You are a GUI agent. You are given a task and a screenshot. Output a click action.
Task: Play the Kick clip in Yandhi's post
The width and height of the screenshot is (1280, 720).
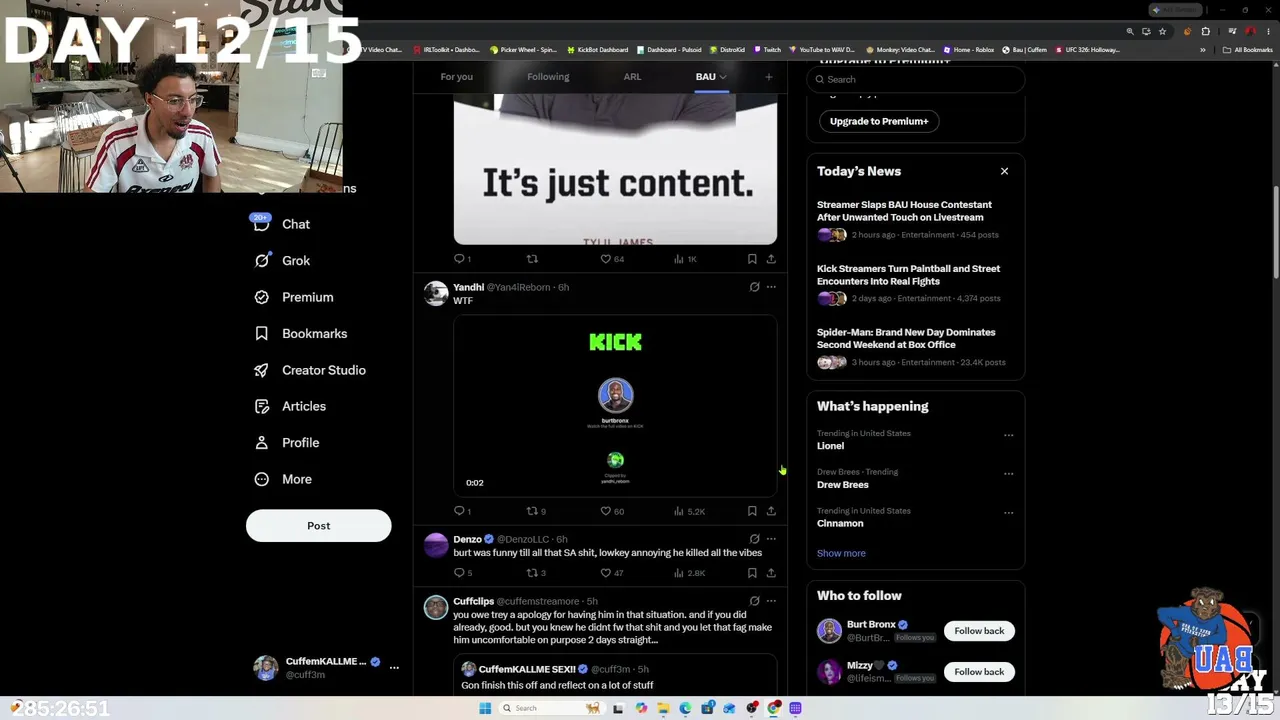[615, 406]
